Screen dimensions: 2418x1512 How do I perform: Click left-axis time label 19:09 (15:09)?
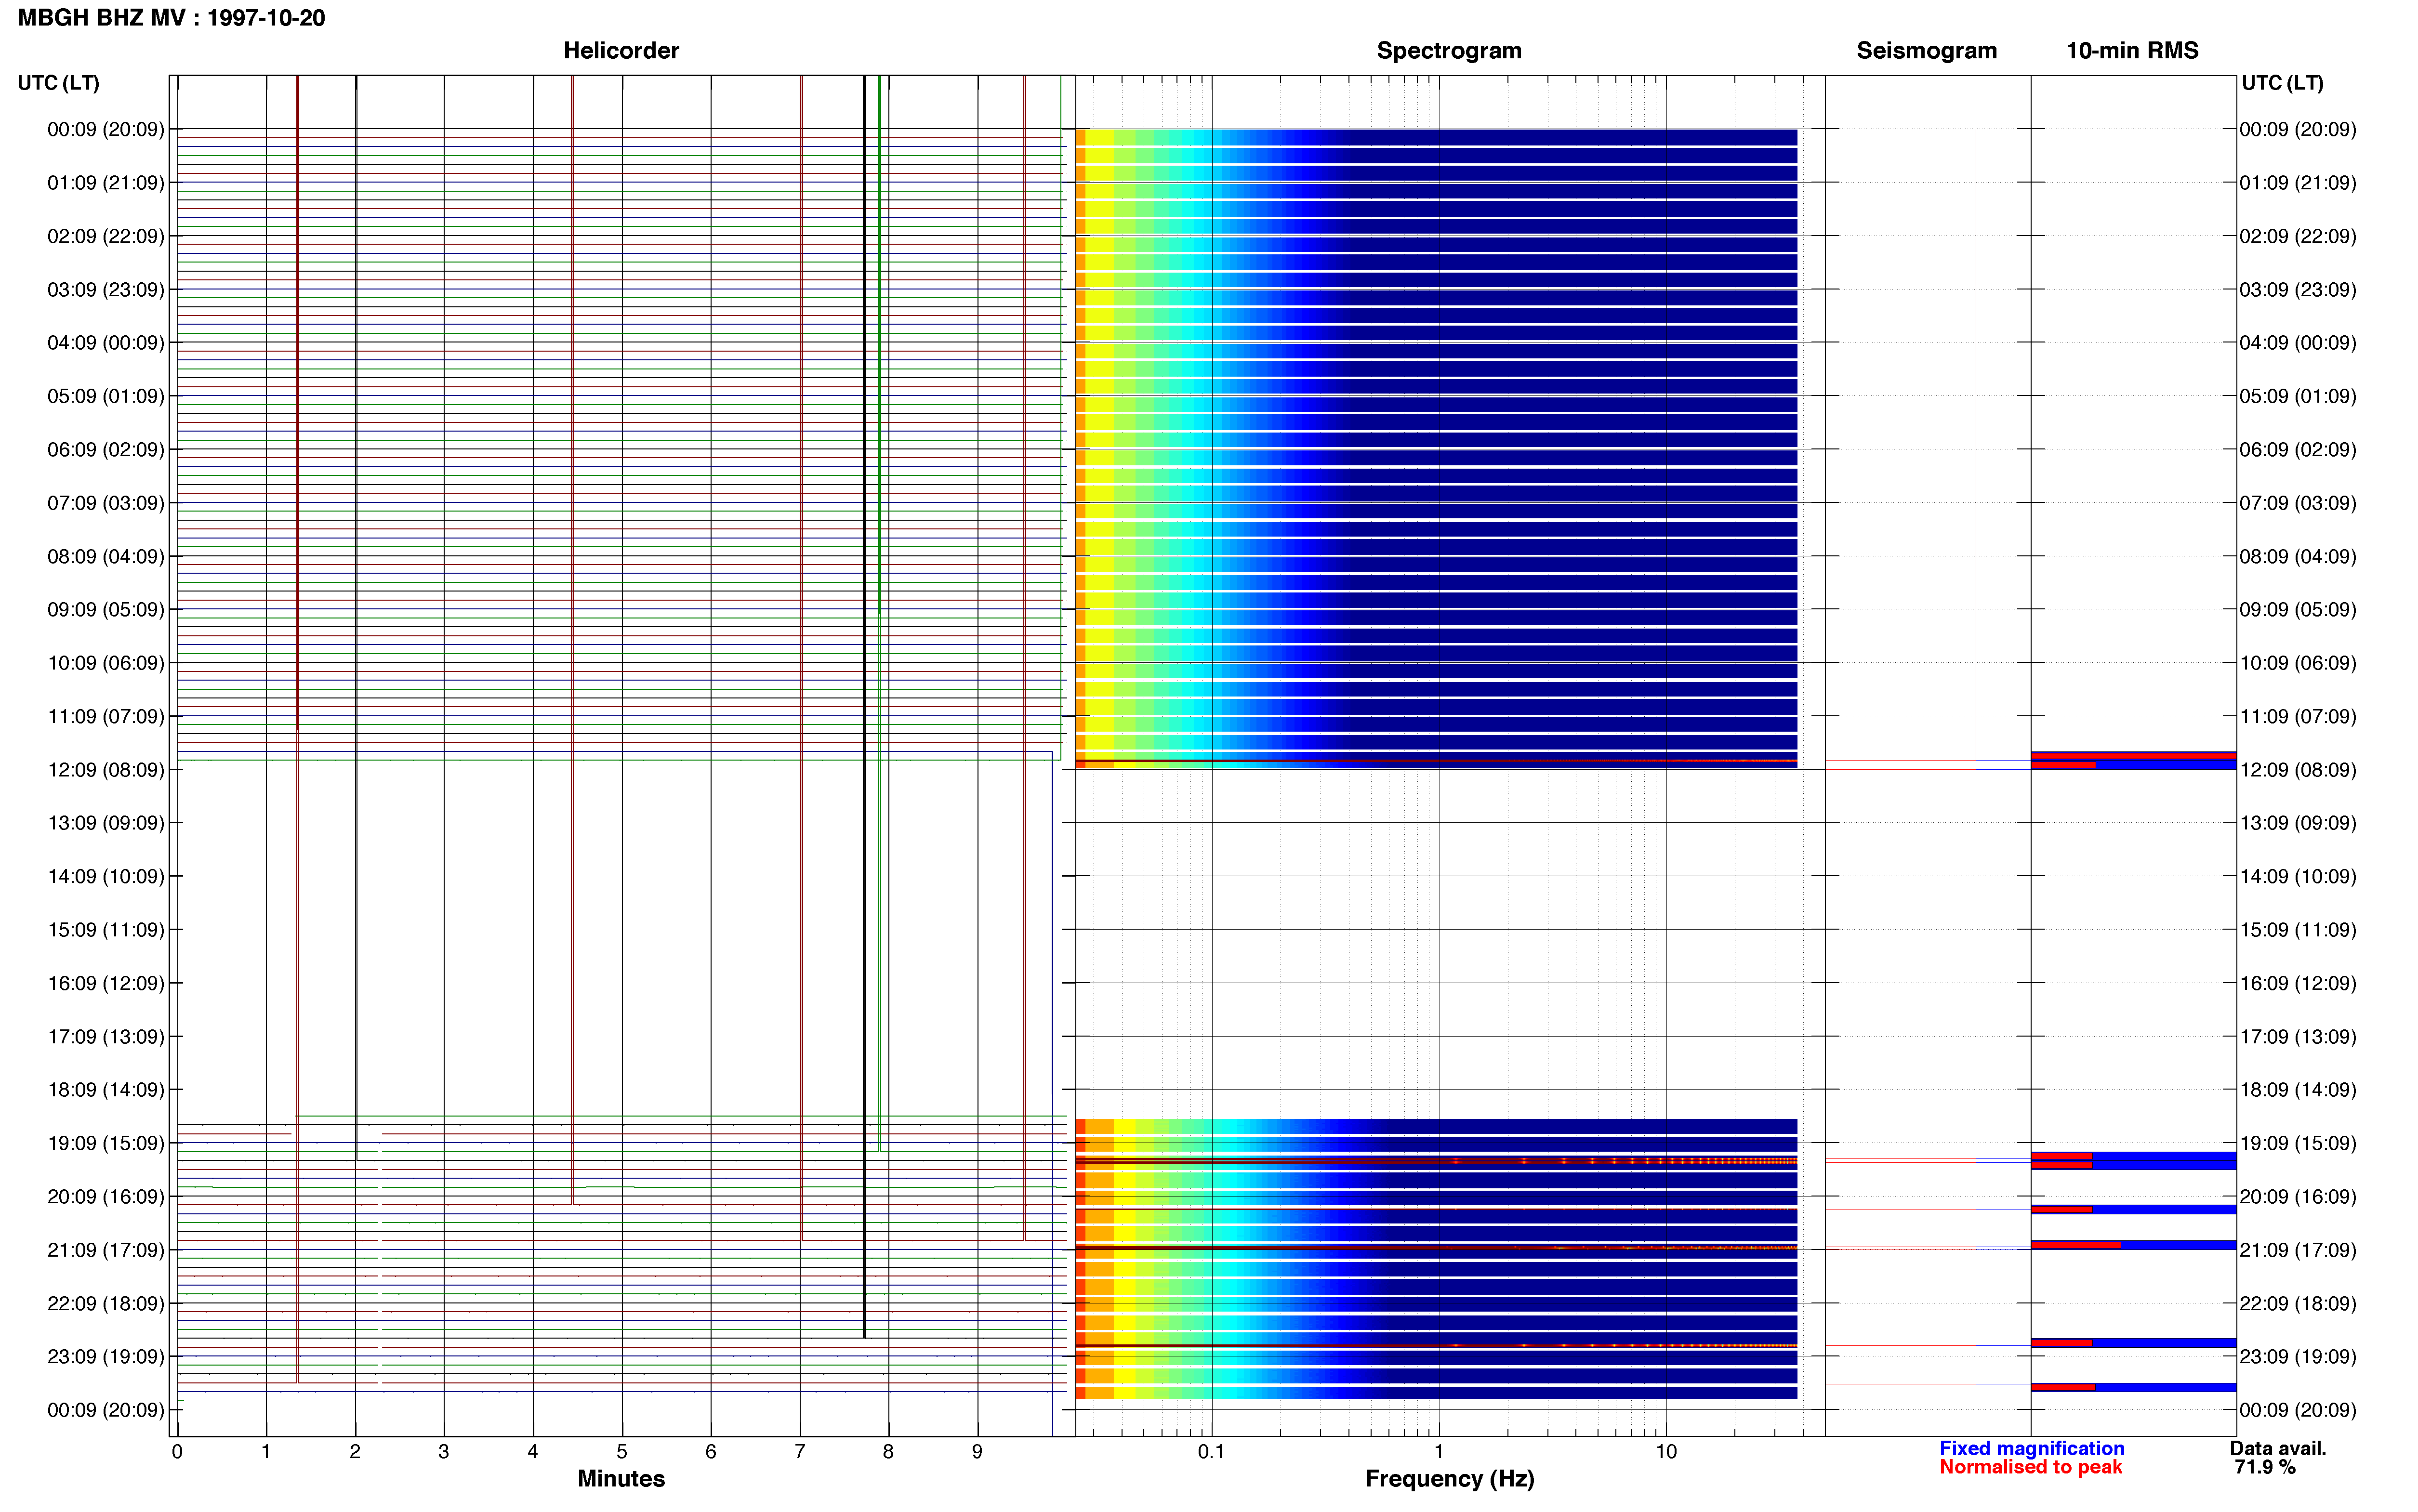pyautogui.click(x=106, y=1143)
